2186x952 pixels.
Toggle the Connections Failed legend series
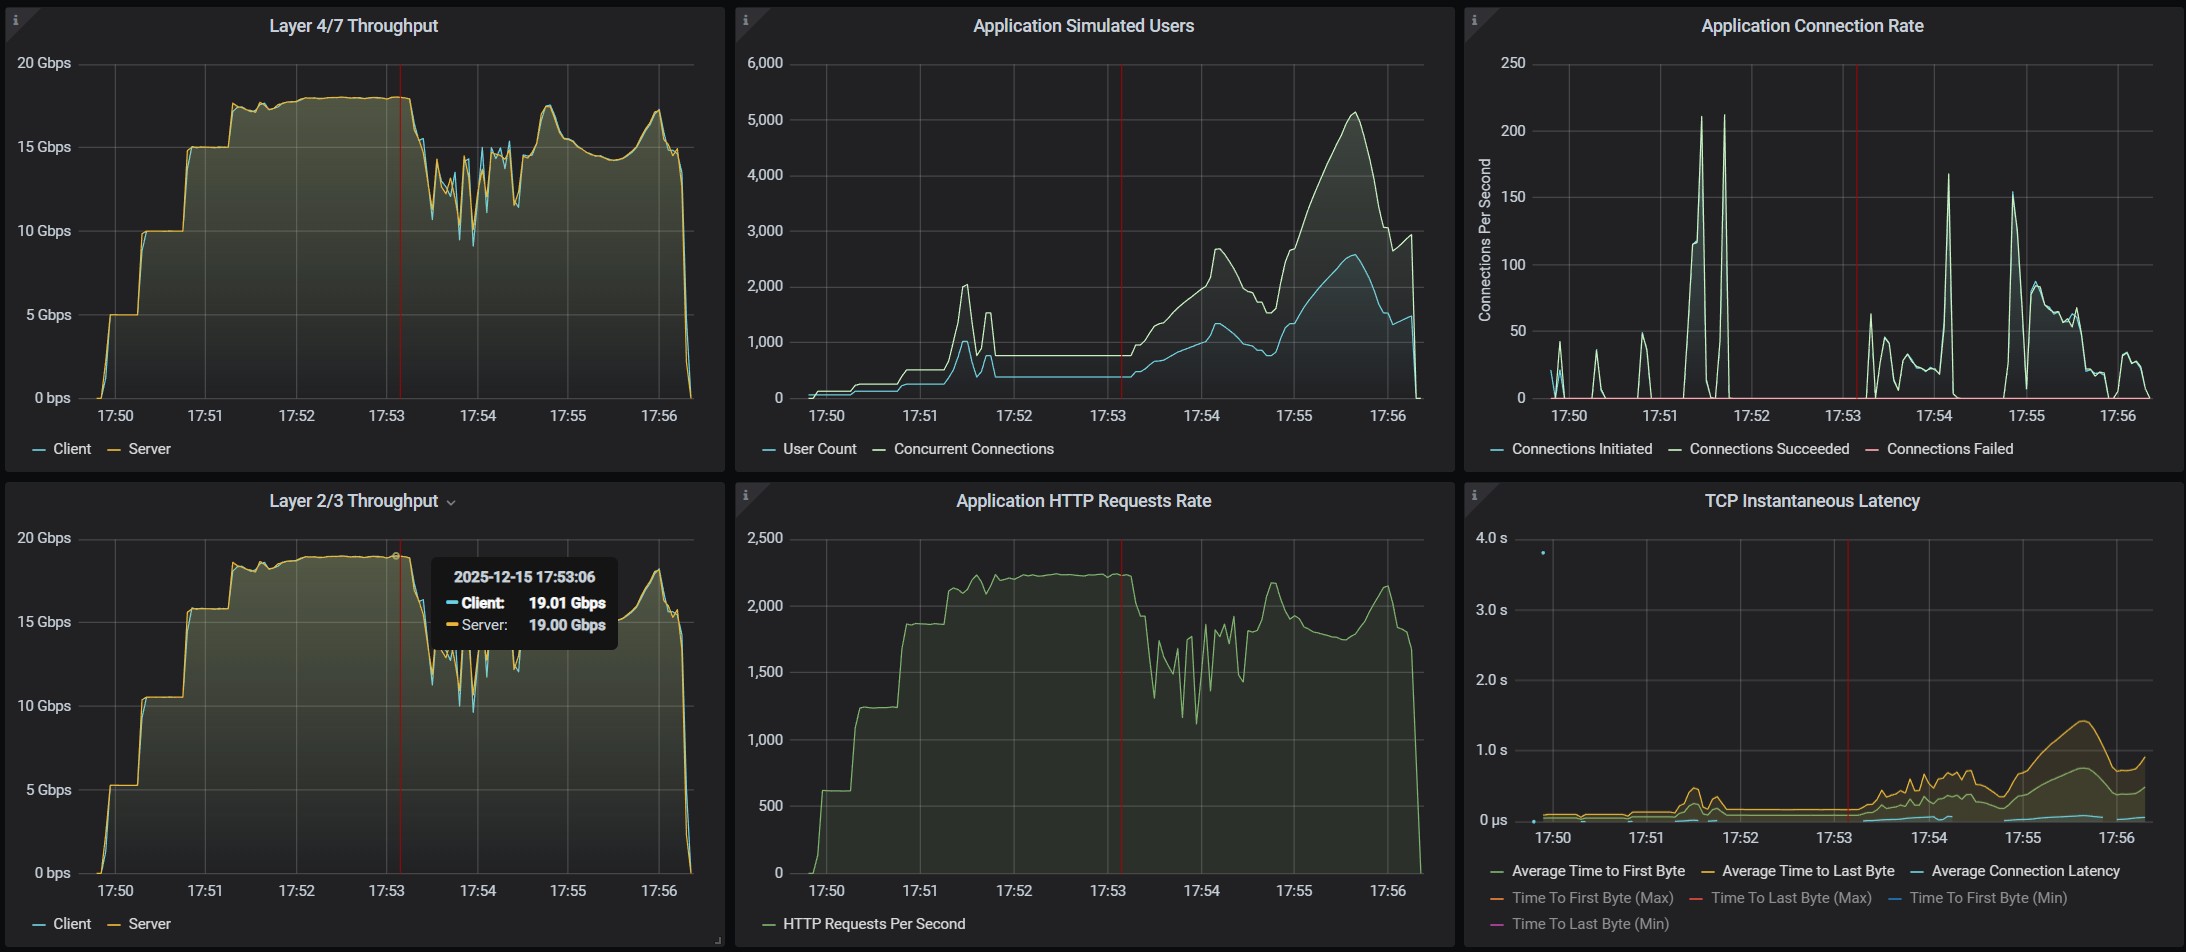click(x=1950, y=449)
